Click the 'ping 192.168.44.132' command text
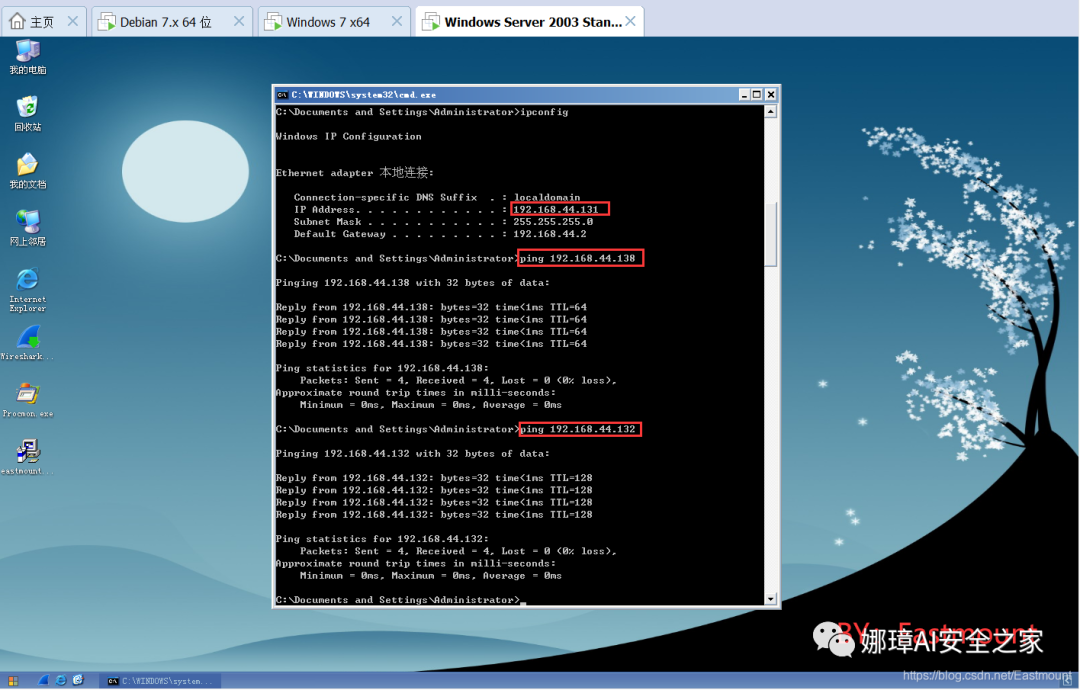Viewport: 1080px width, 690px height. point(577,429)
